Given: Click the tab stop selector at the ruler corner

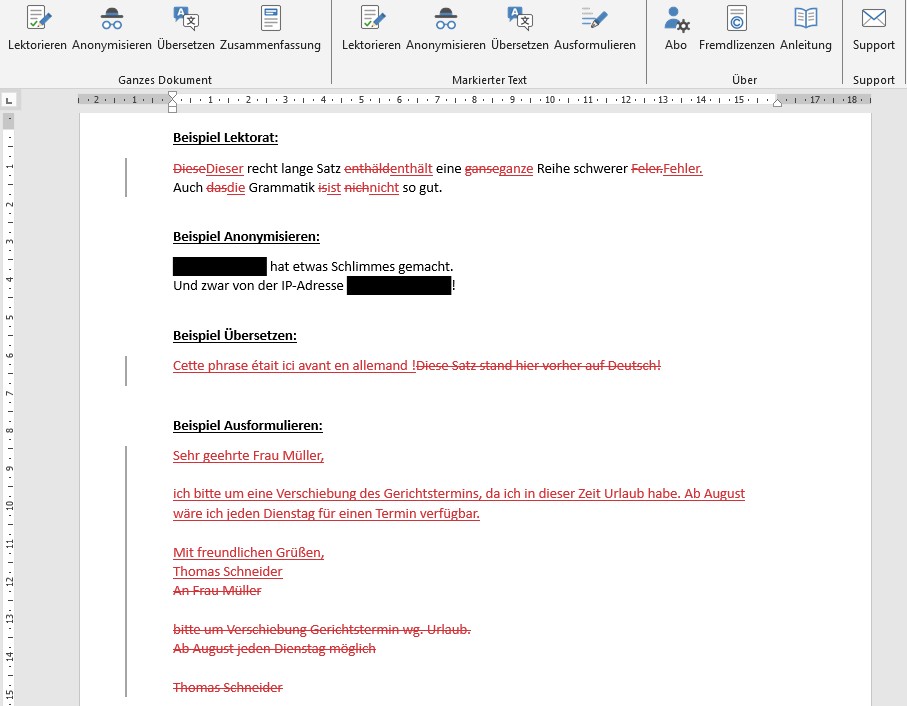Looking at the screenshot, I should (9, 101).
